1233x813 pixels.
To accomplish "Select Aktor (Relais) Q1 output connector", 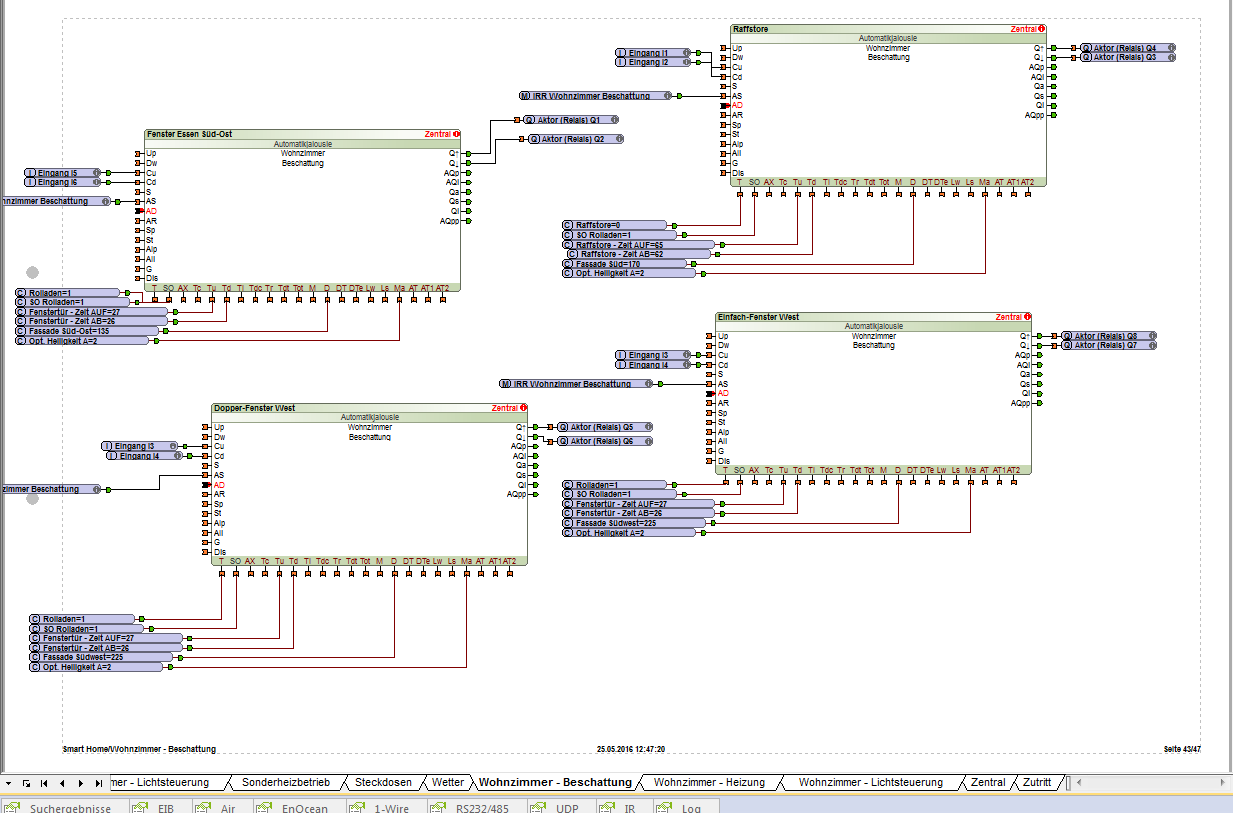I will tap(569, 120).
